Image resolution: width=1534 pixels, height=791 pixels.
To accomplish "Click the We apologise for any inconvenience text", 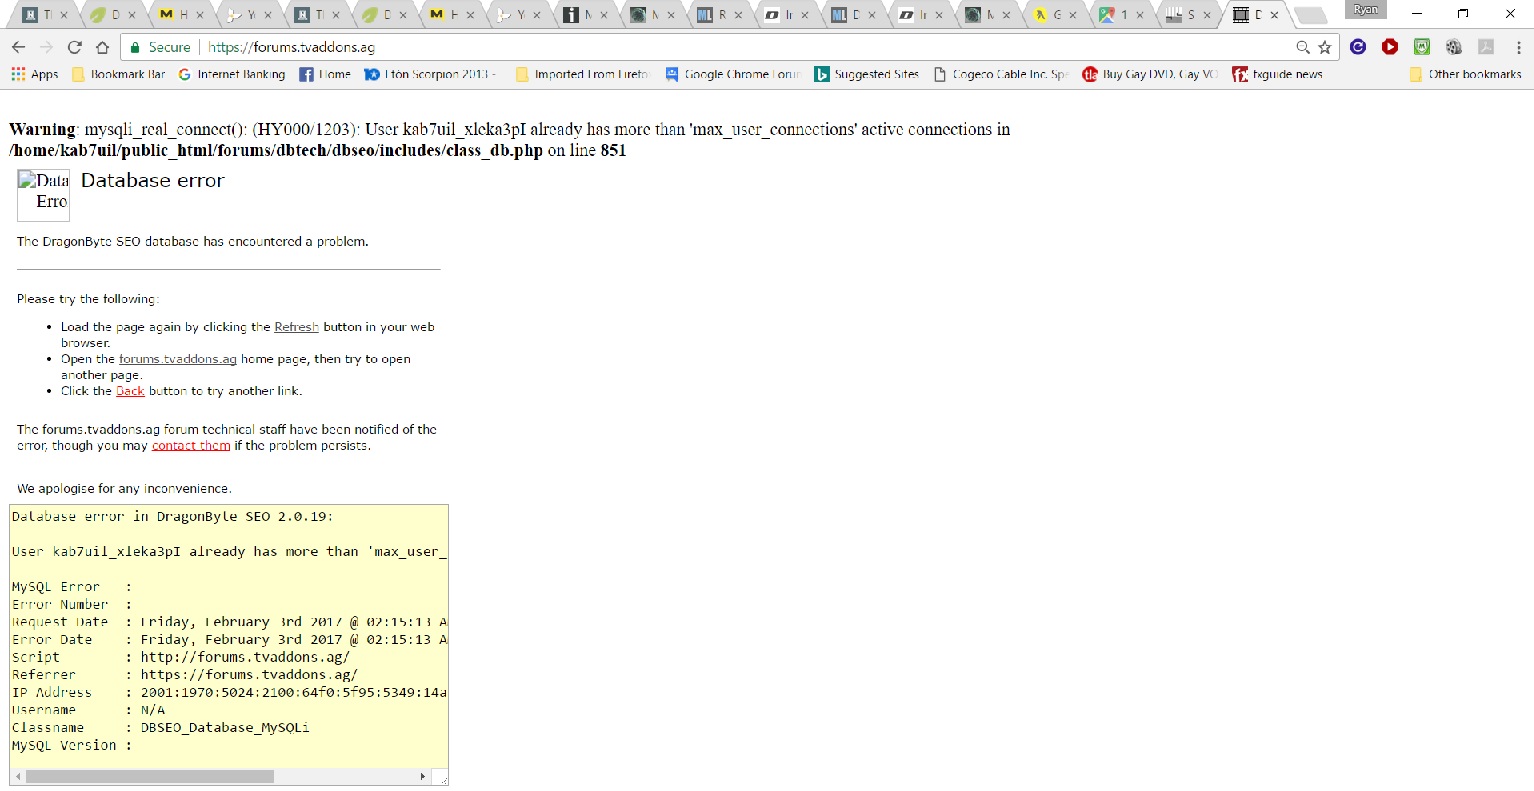I will 124,489.
